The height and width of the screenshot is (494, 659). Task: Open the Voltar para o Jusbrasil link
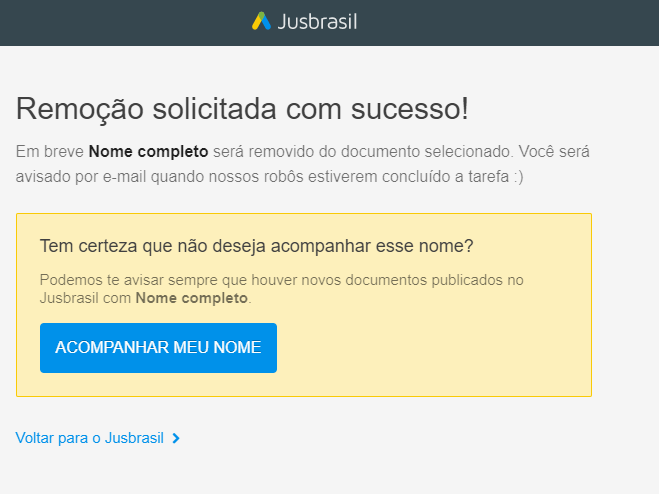tap(90, 438)
